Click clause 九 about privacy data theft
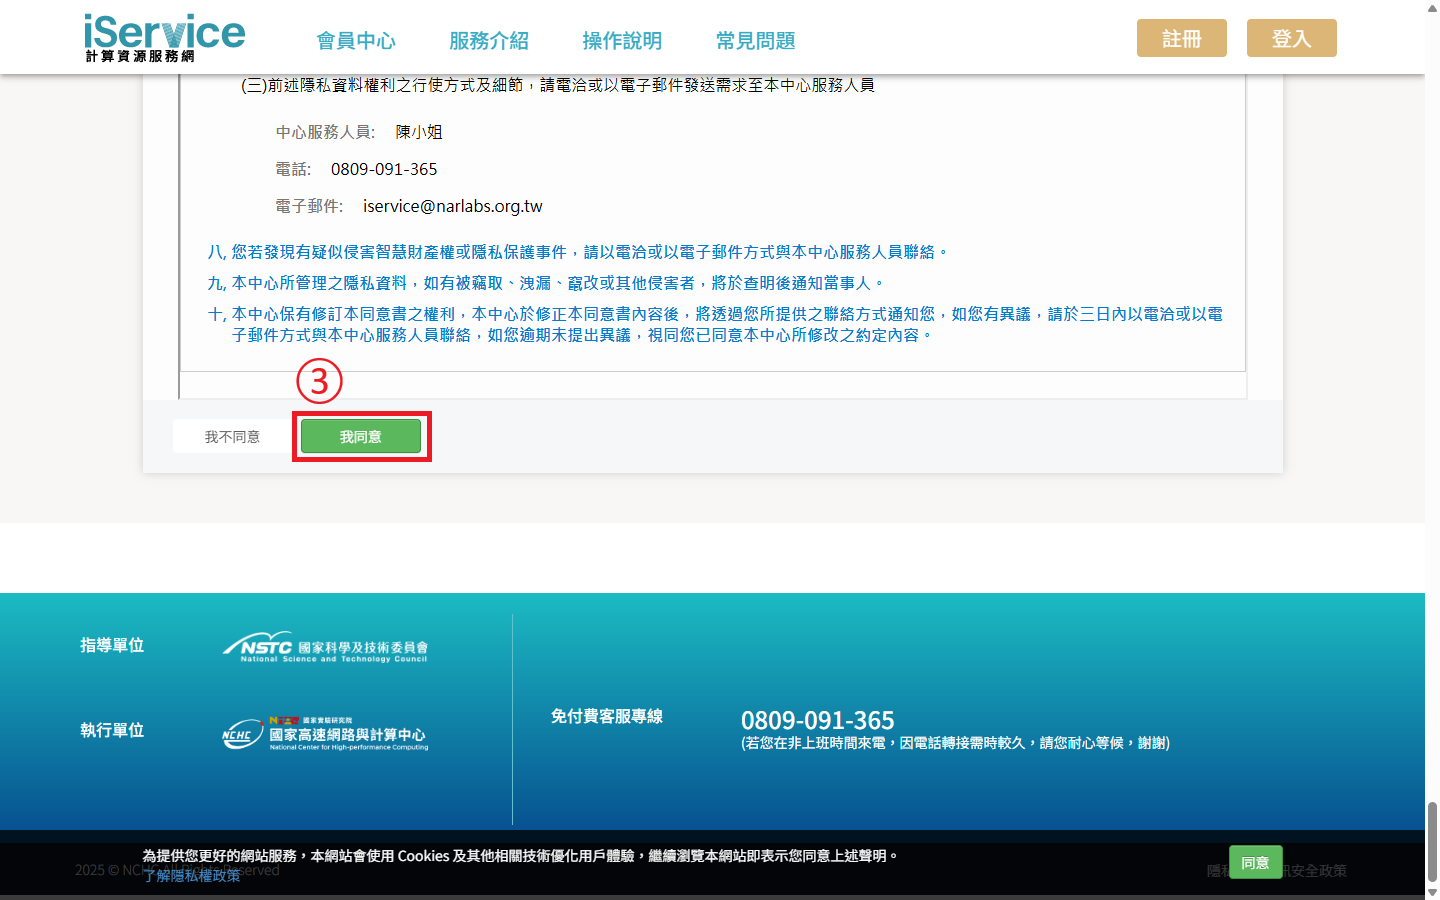 (545, 283)
